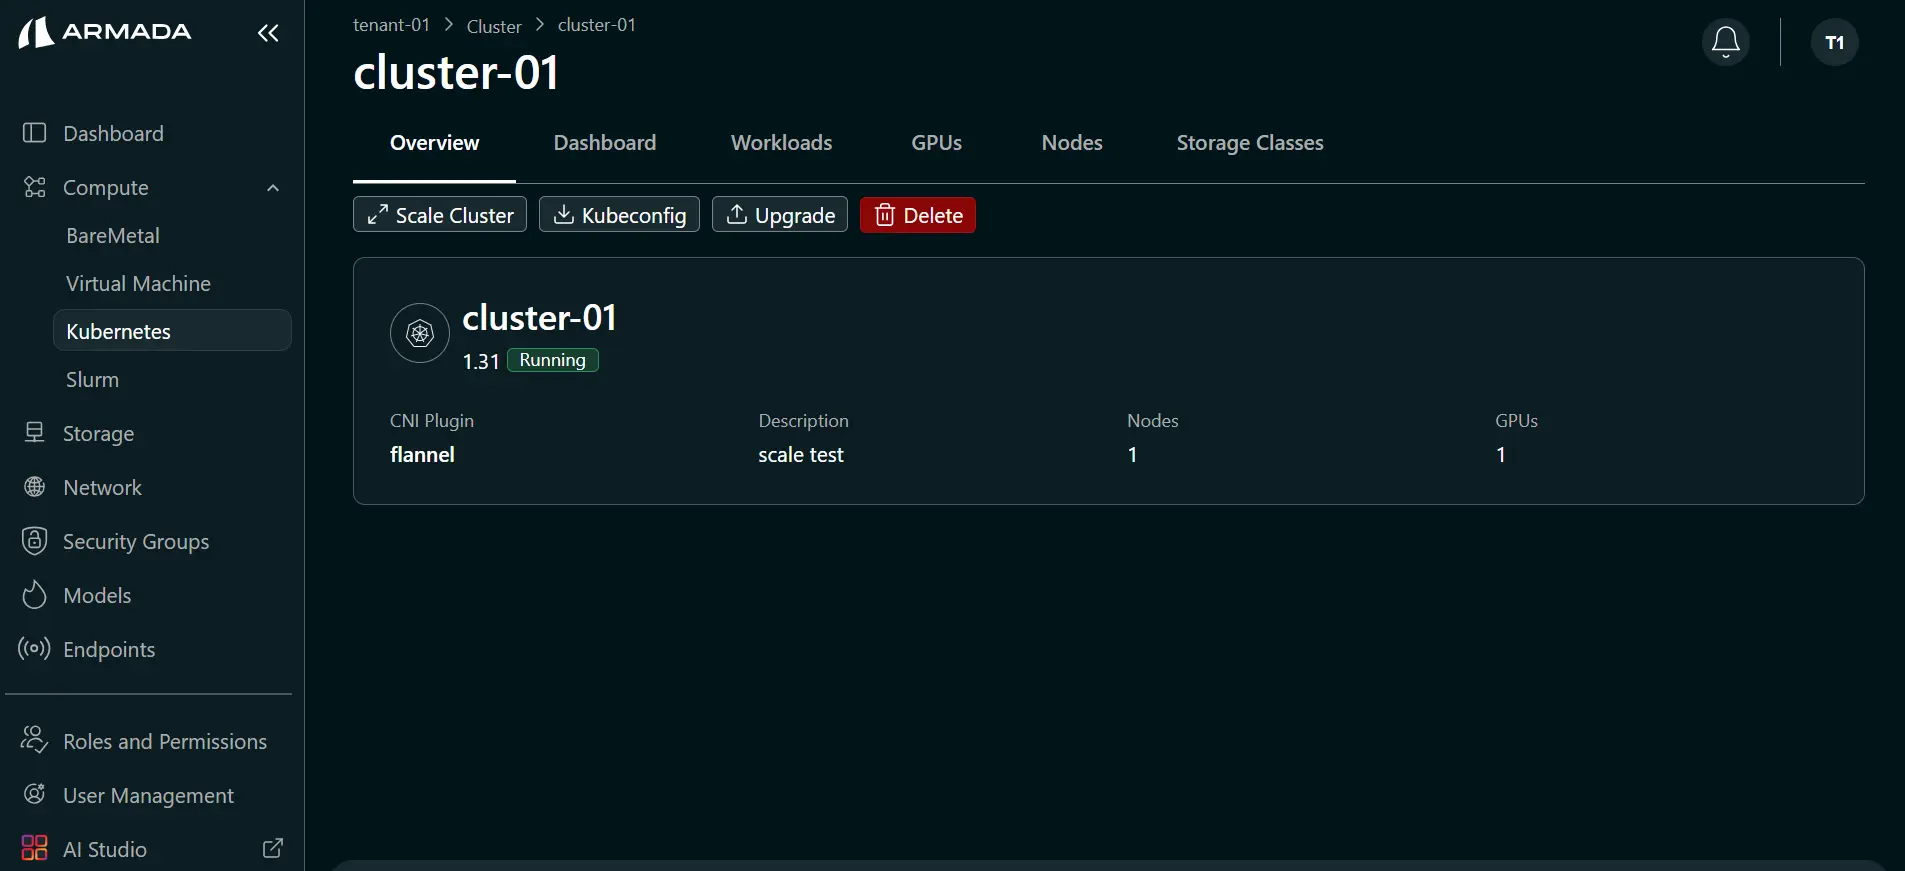The width and height of the screenshot is (1905, 871).
Task: Click the Armada logo
Action: pyautogui.click(x=105, y=32)
